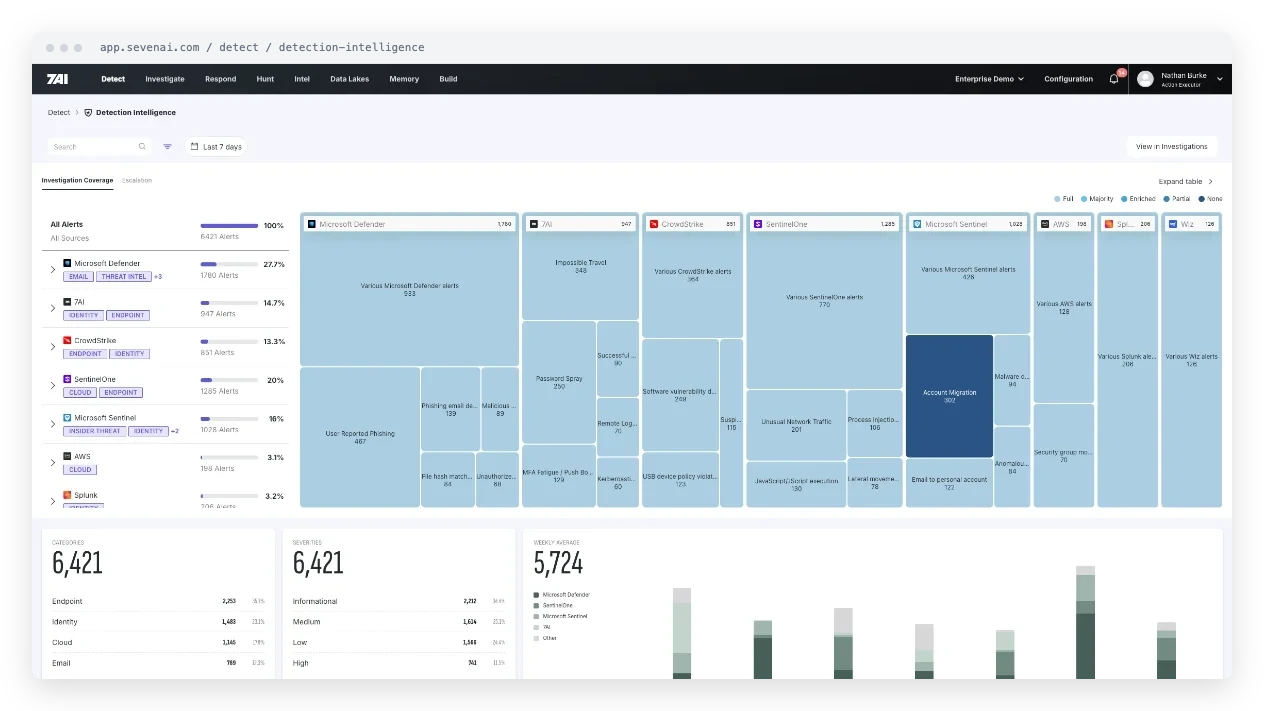The height and width of the screenshot is (711, 1264).
Task: Toggle the Other series in weekly chart legend
Action: pyautogui.click(x=546, y=638)
